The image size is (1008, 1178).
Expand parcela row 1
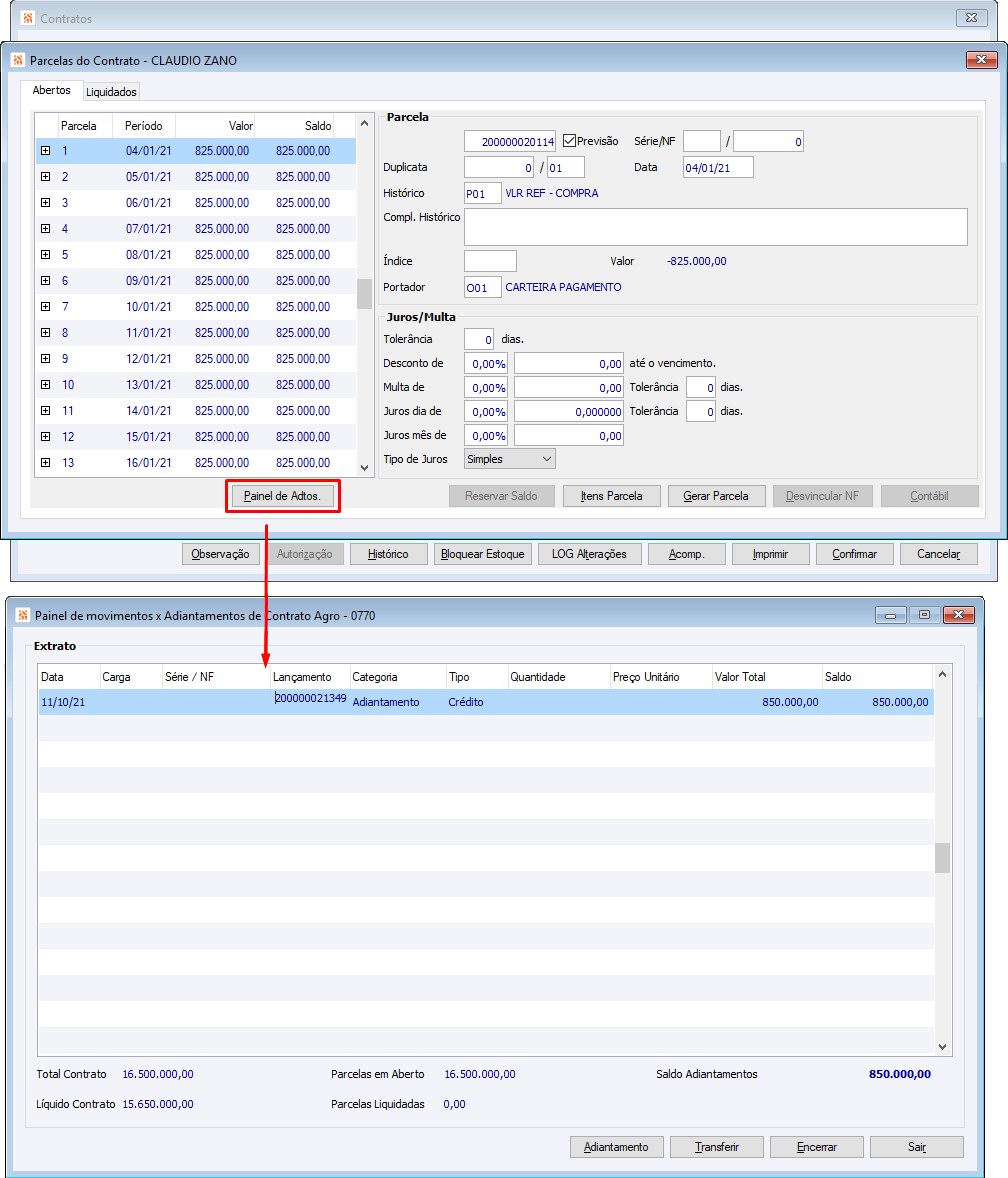(x=45, y=150)
